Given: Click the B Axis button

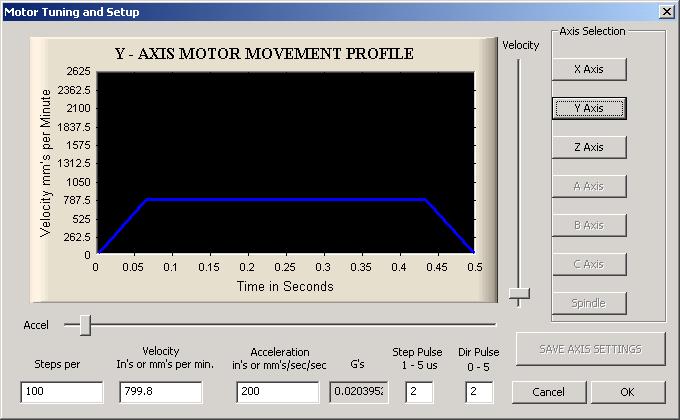Looking at the screenshot, I should tap(589, 225).
